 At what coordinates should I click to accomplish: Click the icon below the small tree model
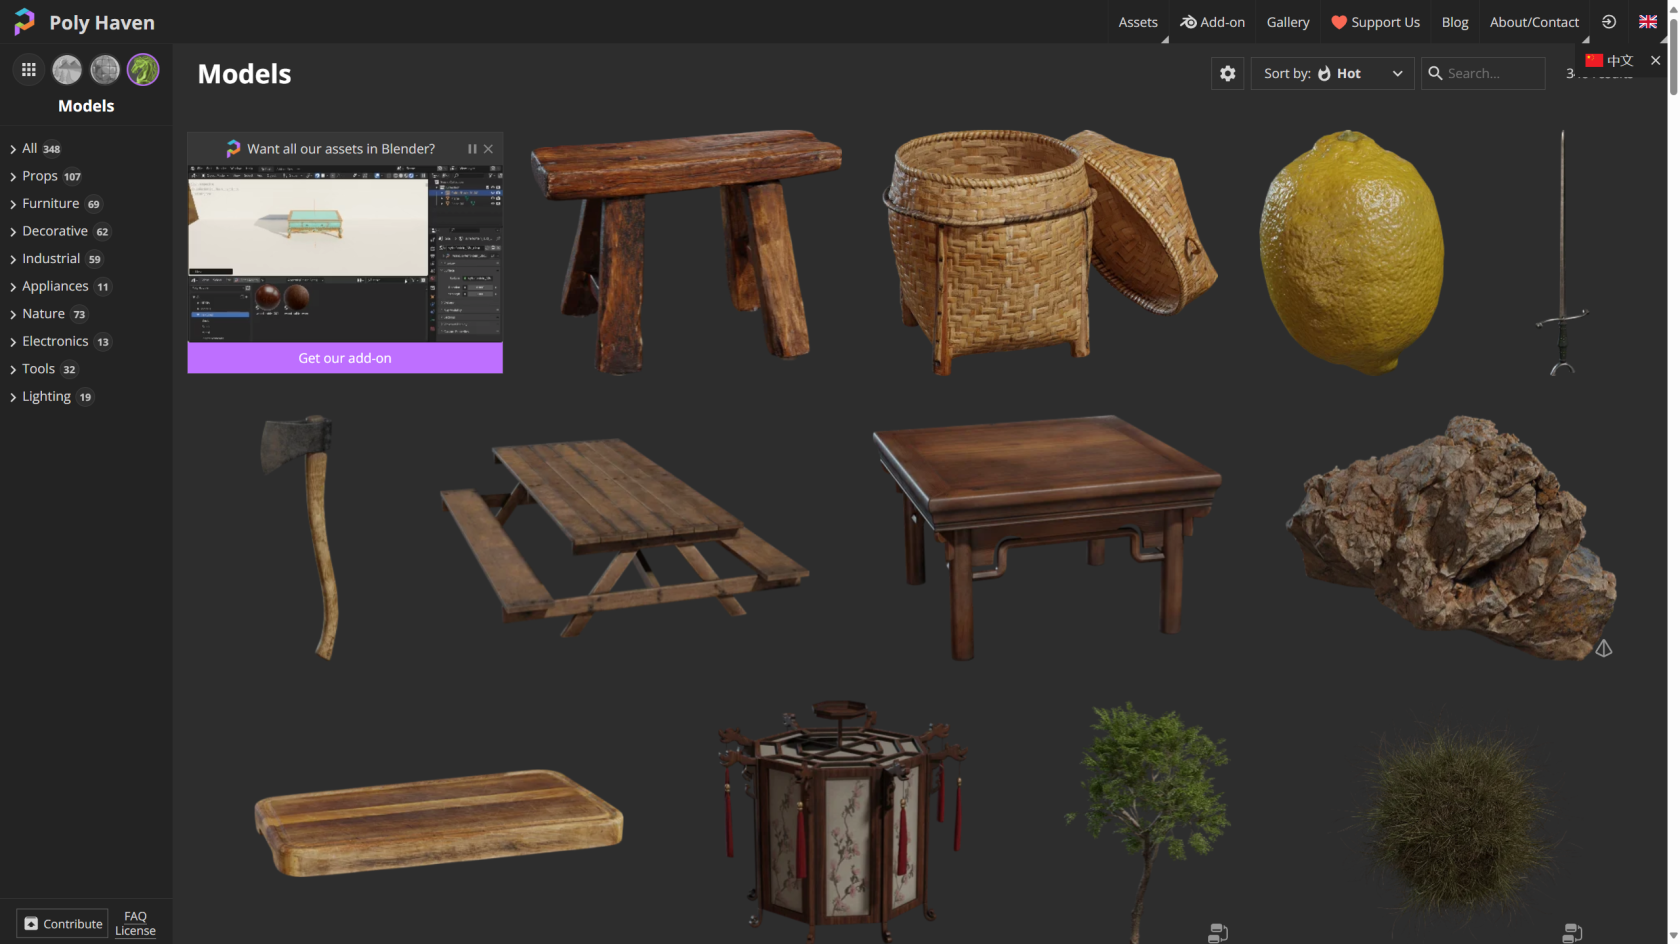click(x=1218, y=933)
